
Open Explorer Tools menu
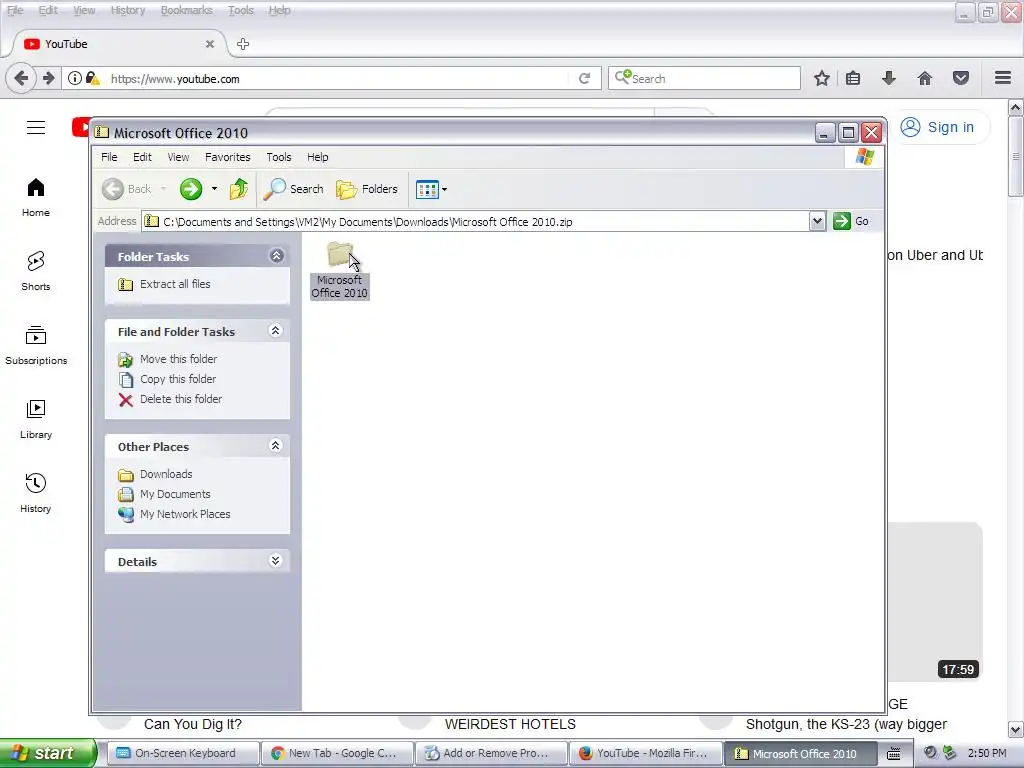[x=279, y=157]
